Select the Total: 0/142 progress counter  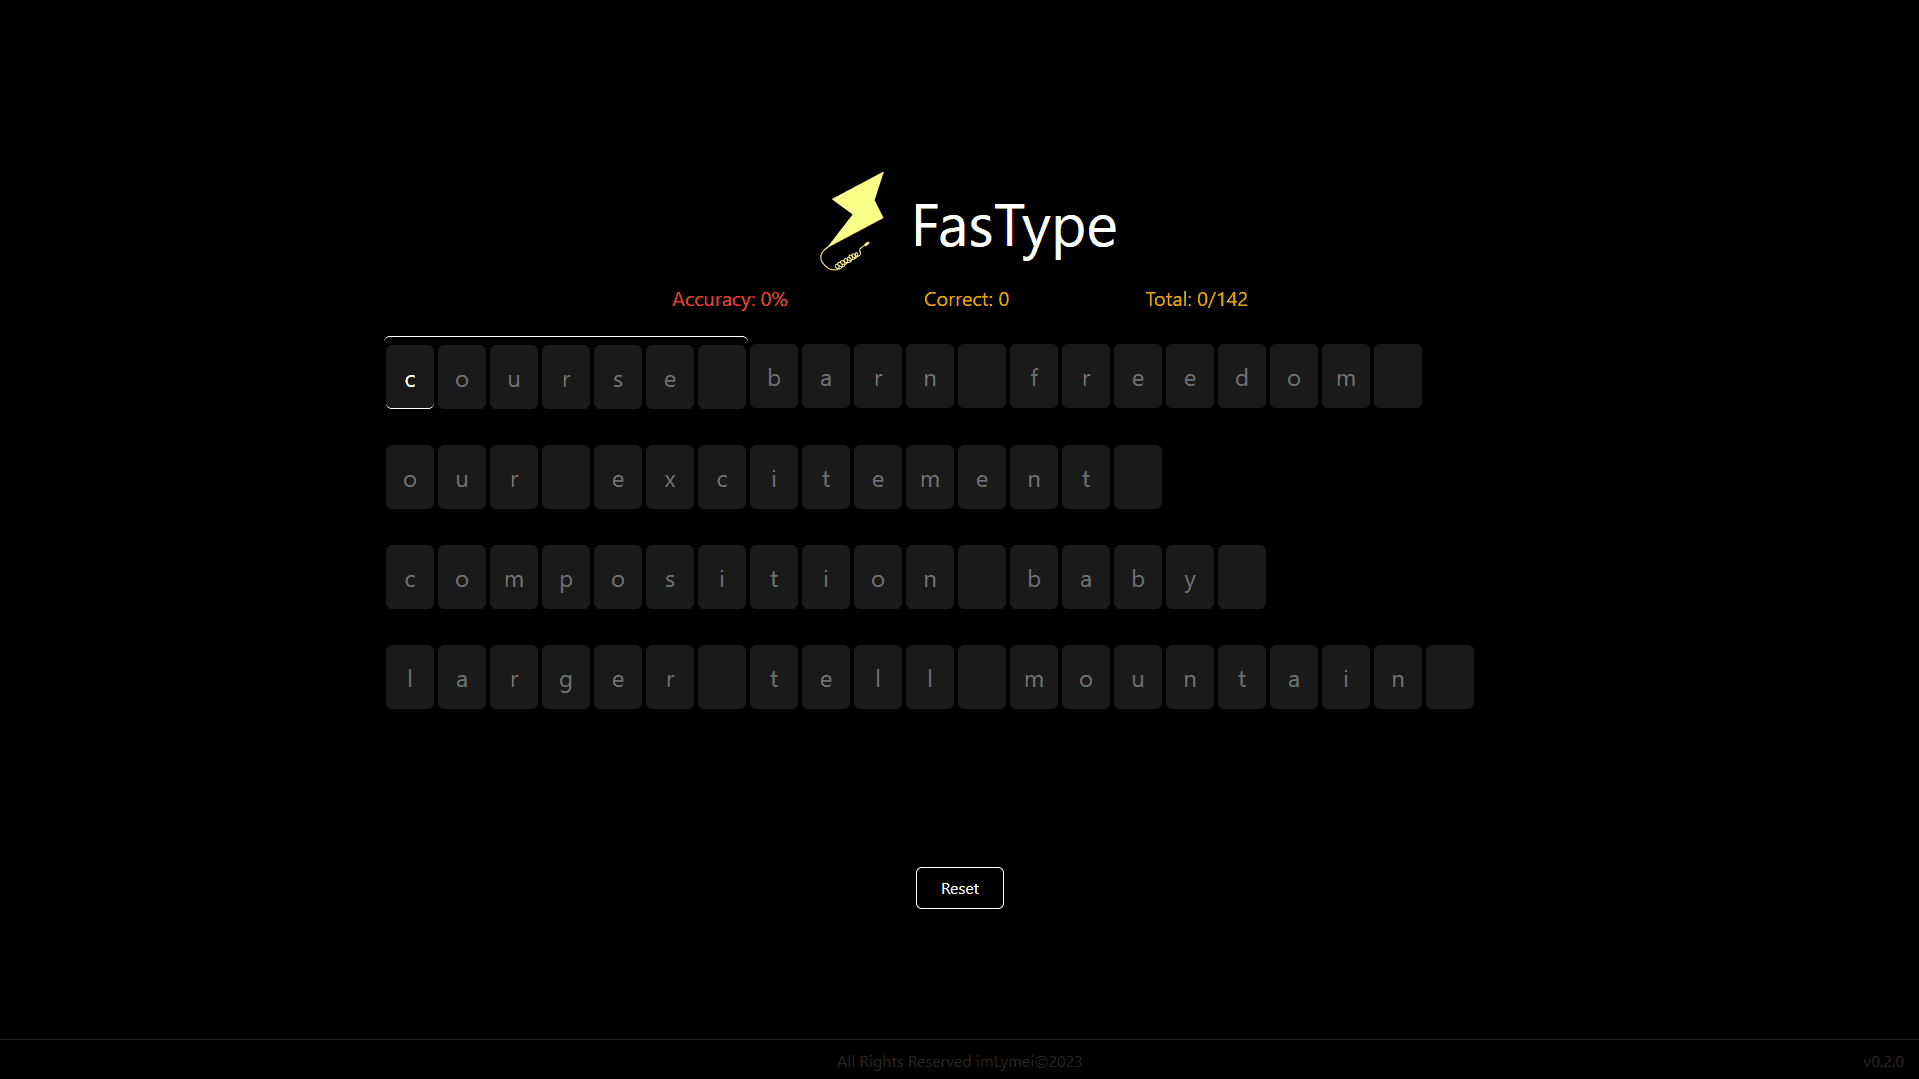1196,299
